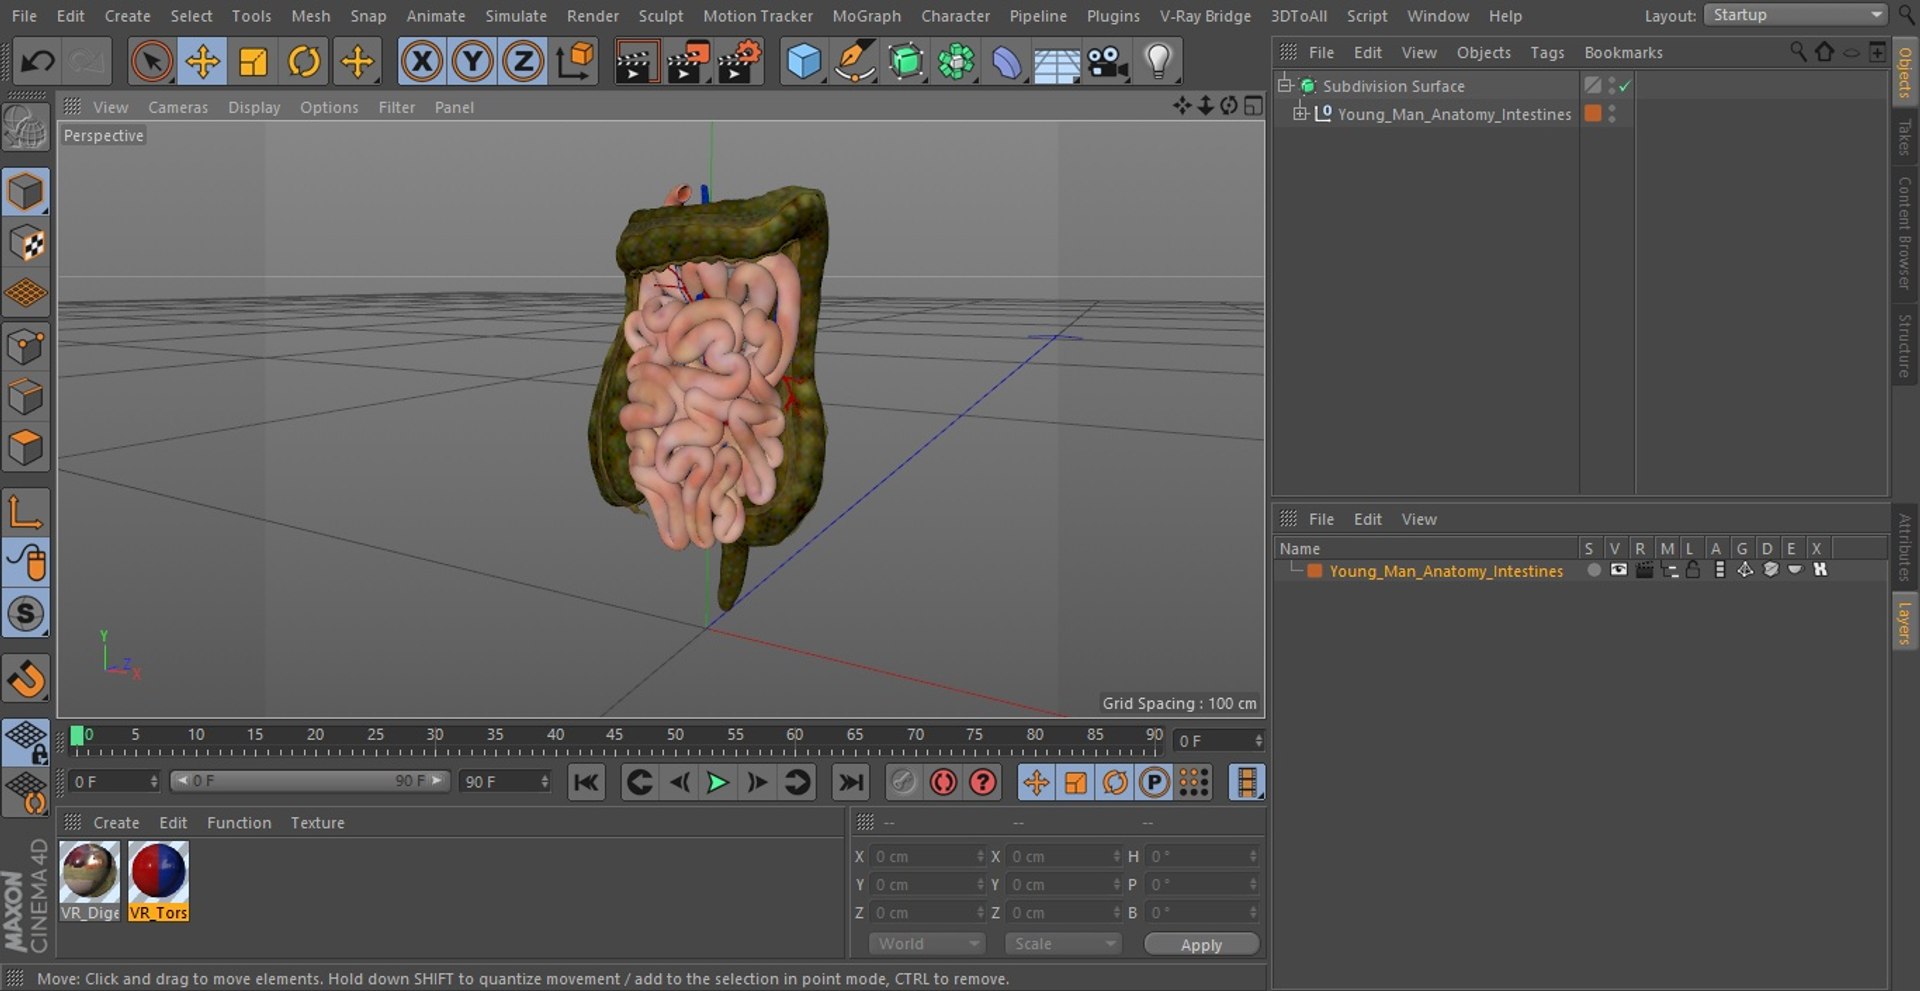
Task: Switch to Edges mode icon
Action: (26, 397)
